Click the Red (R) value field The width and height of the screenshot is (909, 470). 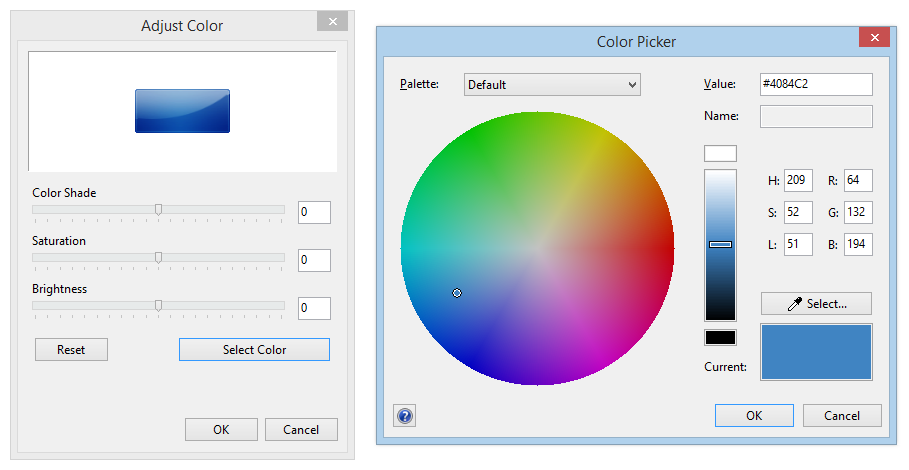[x=858, y=181]
